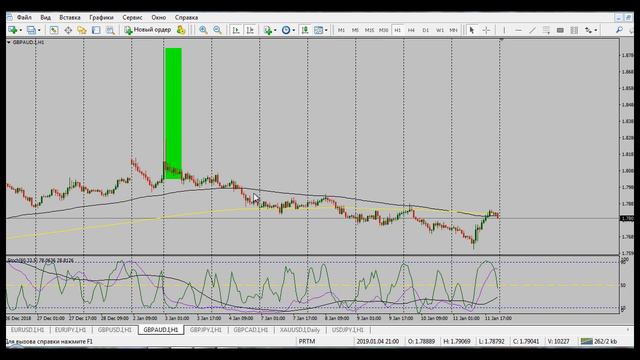Toggle the Data Window icon

68,30
